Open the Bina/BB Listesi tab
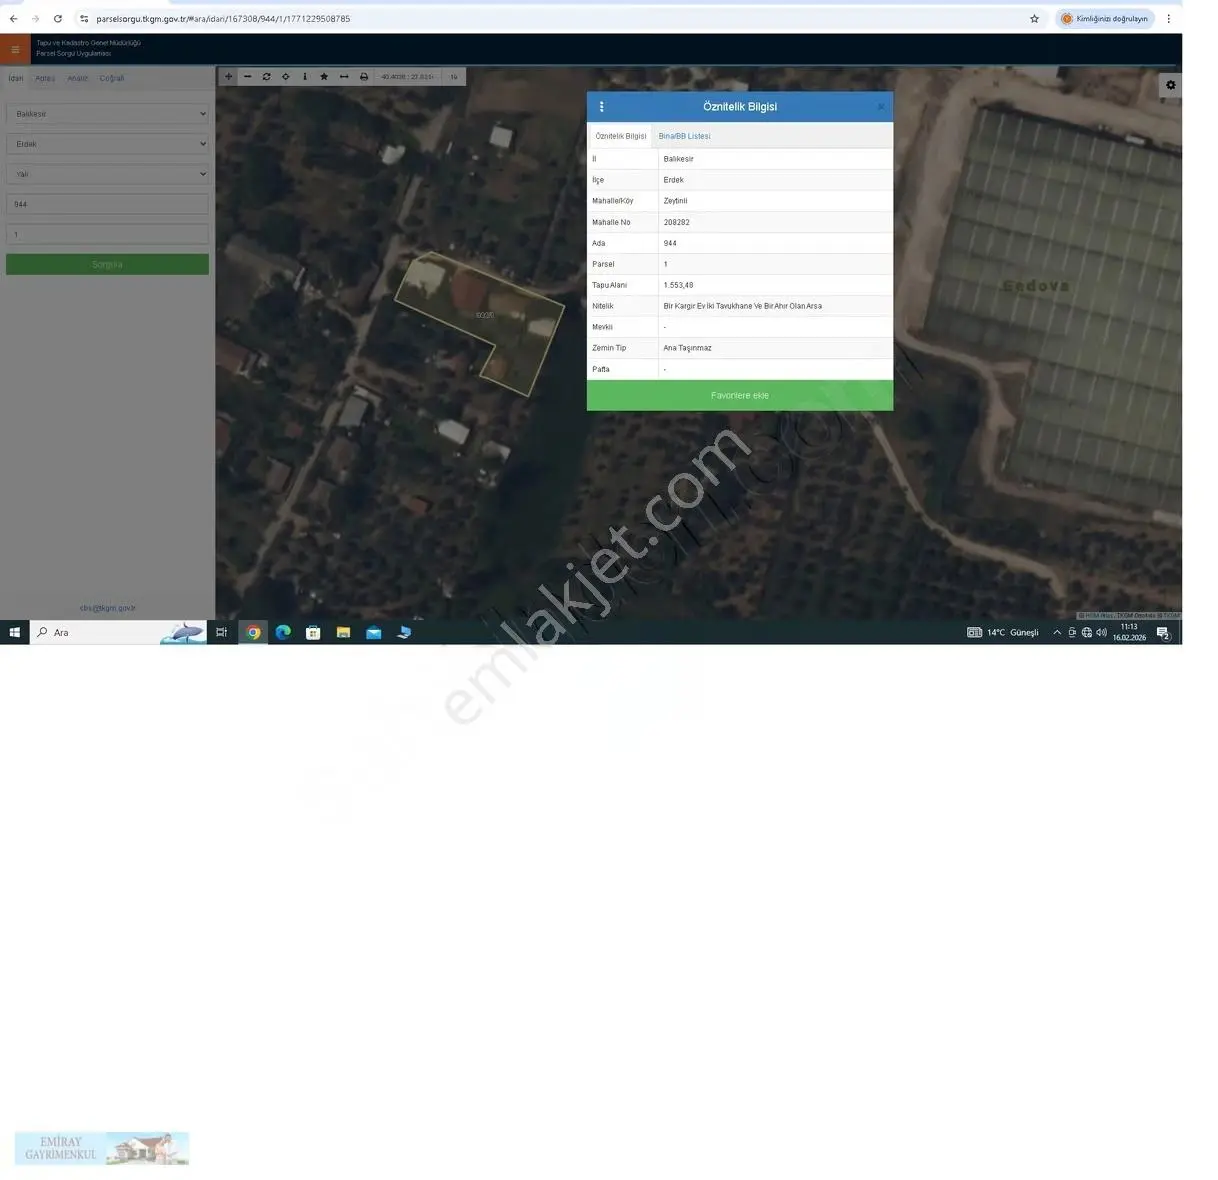 (x=685, y=136)
